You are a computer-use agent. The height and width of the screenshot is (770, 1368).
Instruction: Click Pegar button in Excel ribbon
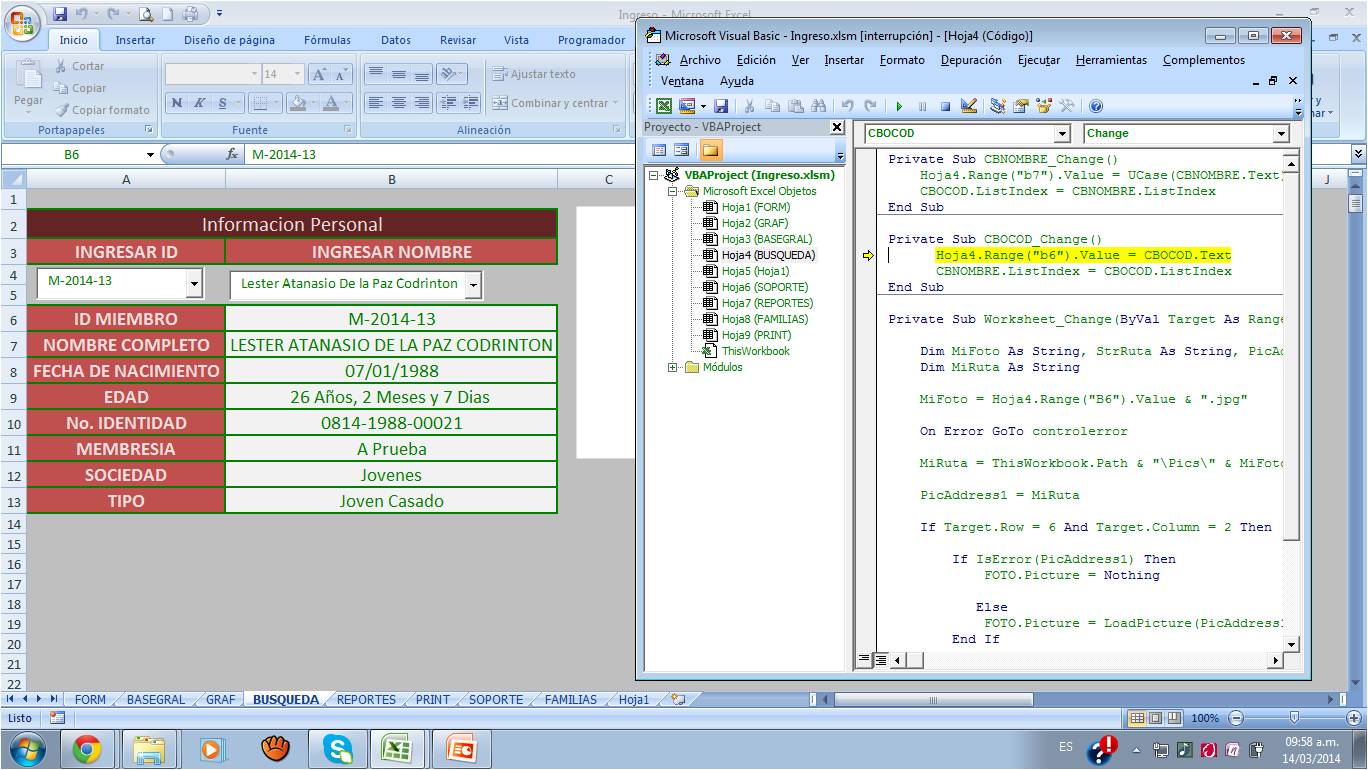coord(28,85)
